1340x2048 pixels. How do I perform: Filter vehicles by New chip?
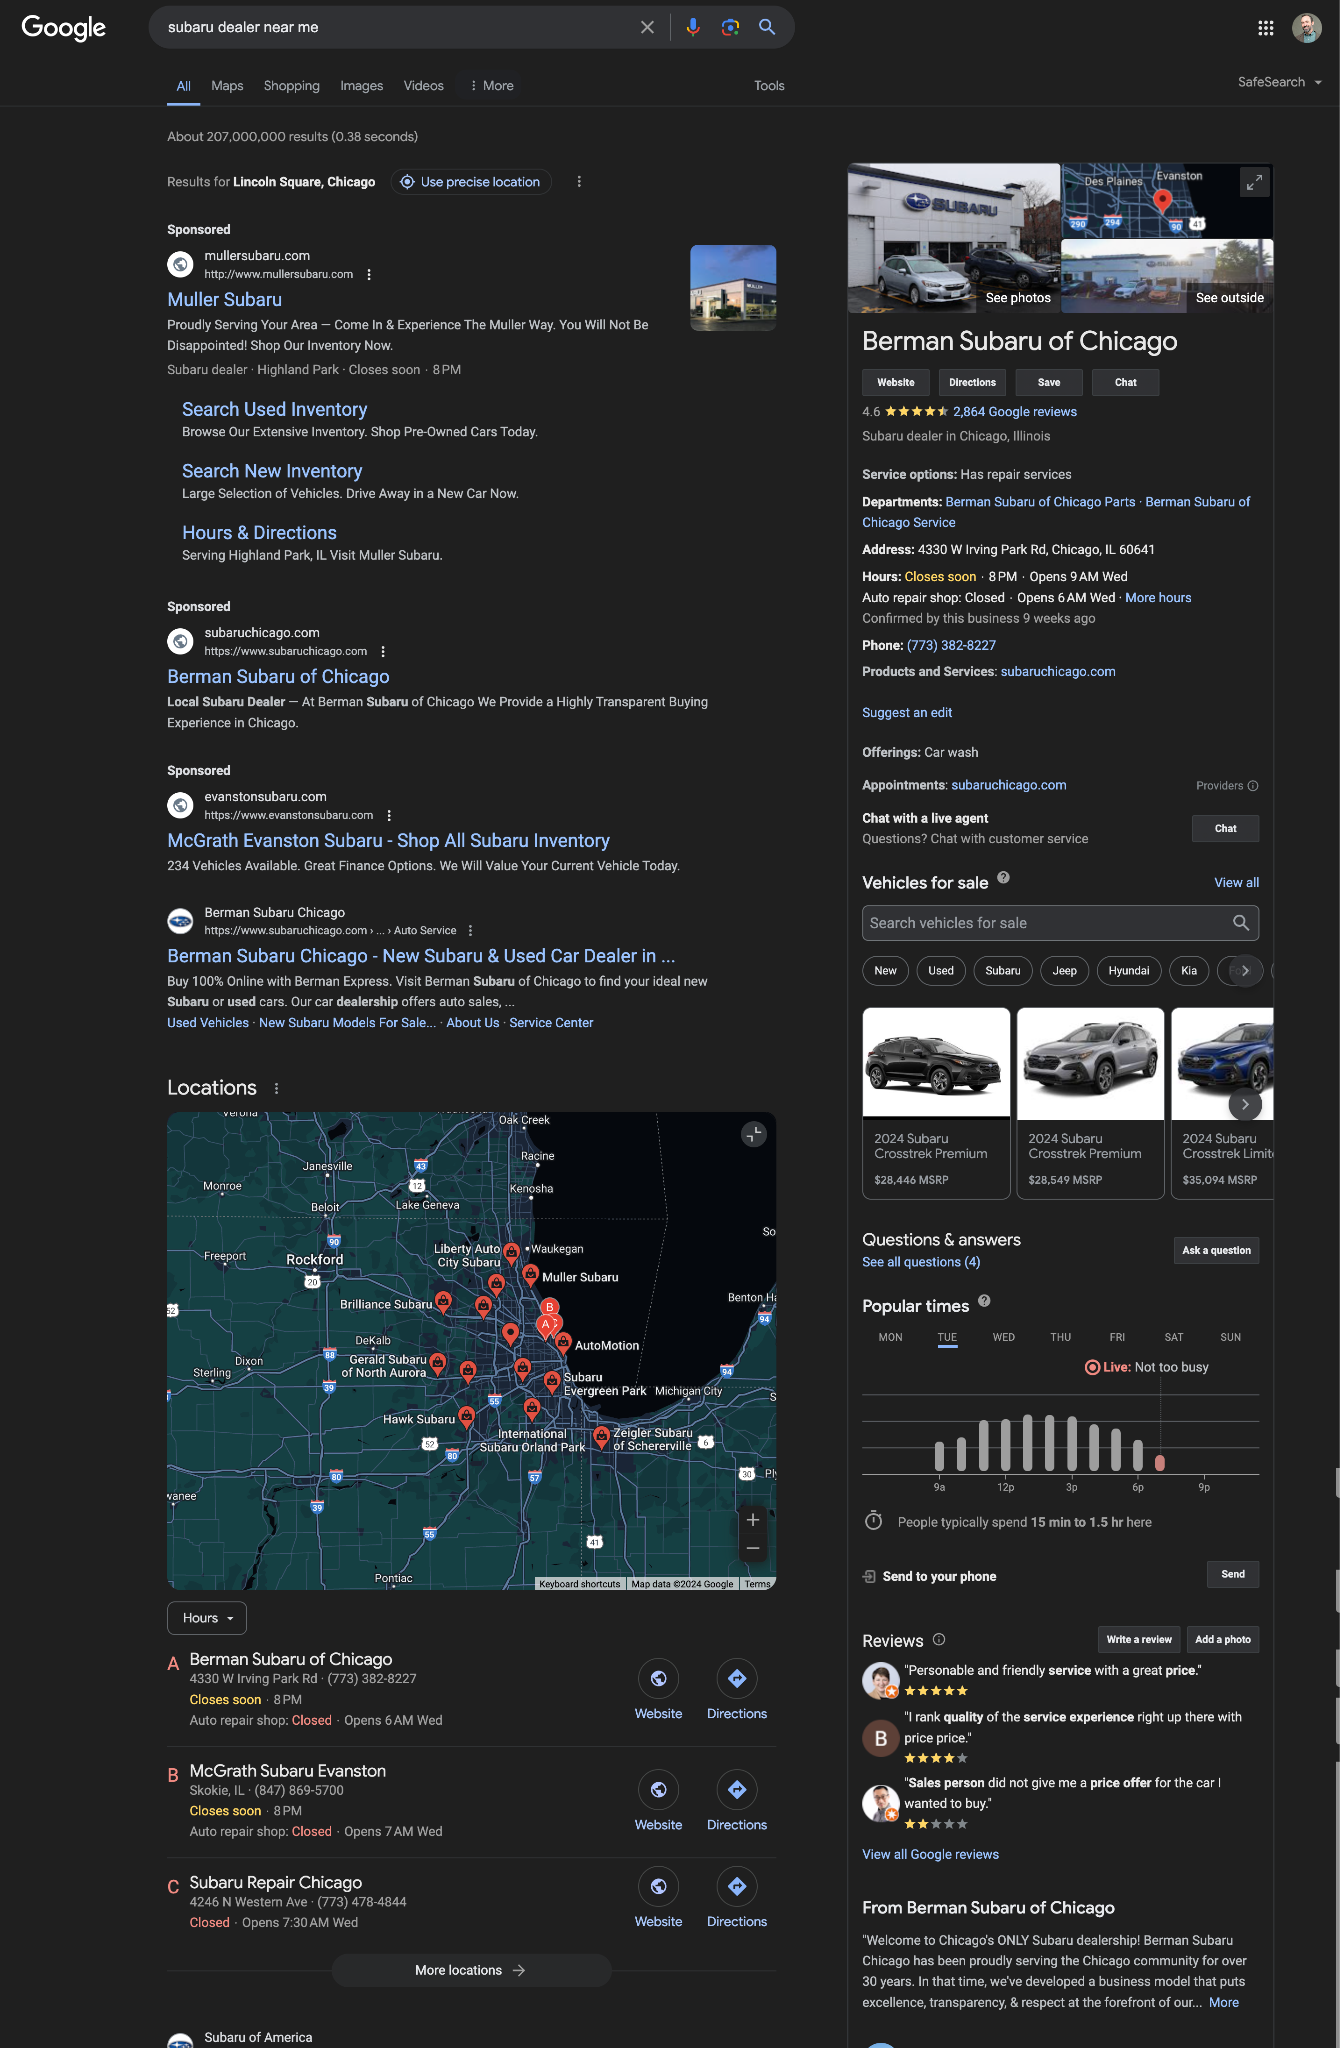886,971
